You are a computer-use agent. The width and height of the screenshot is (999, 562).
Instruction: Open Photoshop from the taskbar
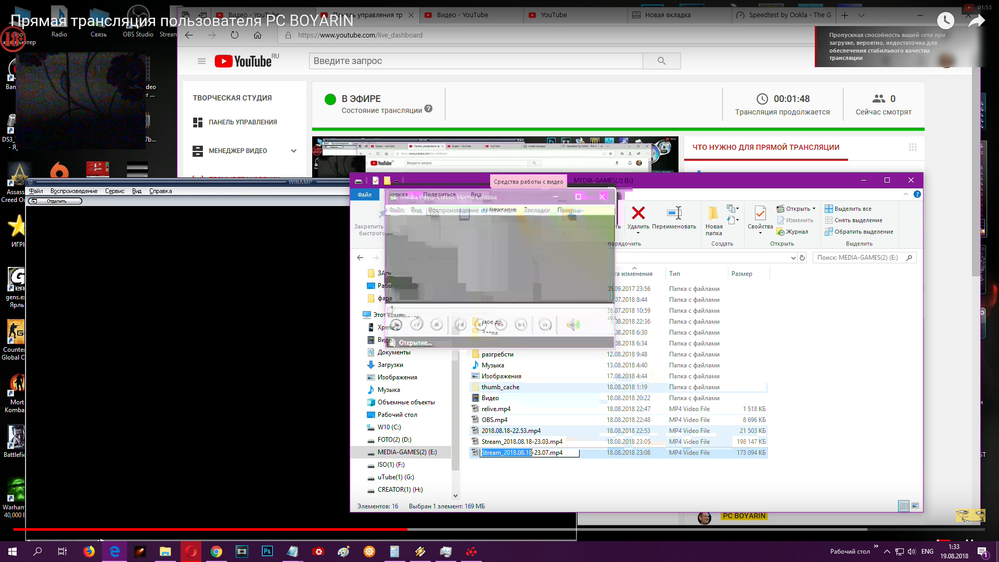[267, 551]
